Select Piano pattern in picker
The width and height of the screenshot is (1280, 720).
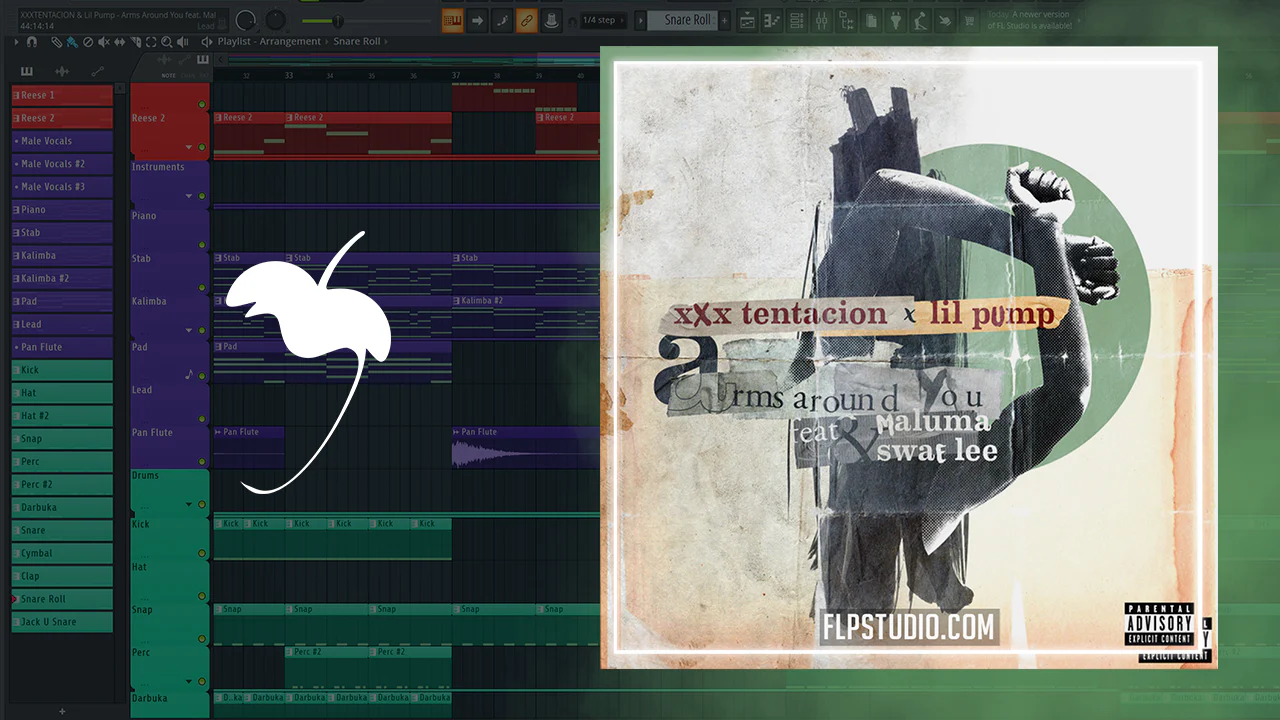[62, 210]
